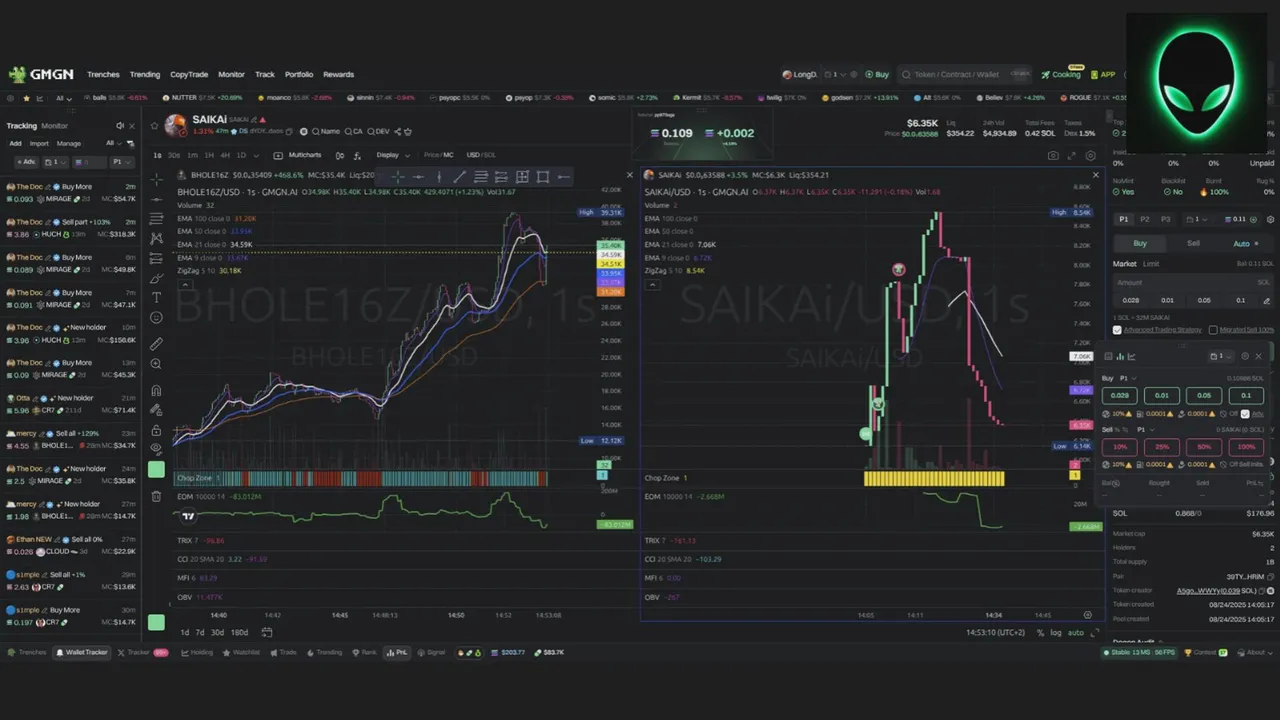
Task: Toggle drawings visibility with the eye icon
Action: [x=156, y=449]
